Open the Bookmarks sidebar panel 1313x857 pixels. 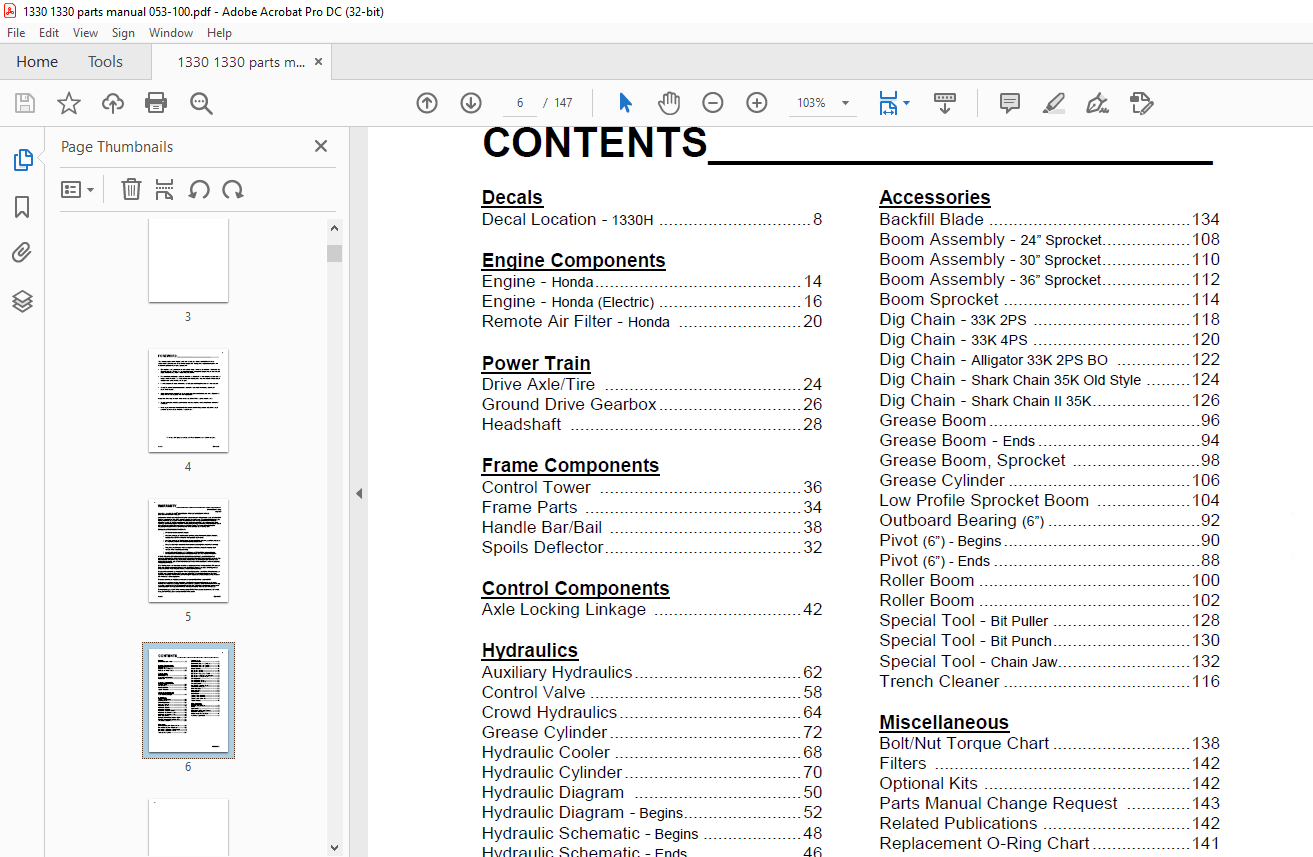[22, 207]
